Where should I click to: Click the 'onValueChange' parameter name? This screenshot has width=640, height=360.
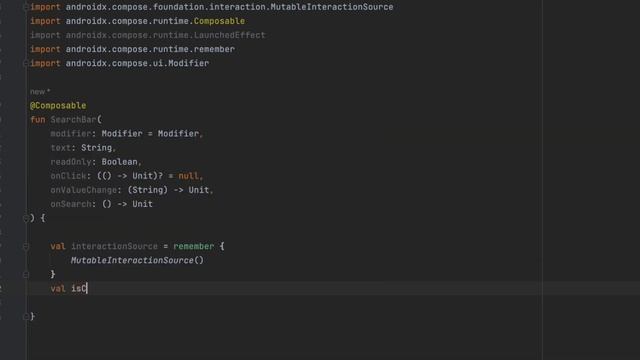[x=84, y=190]
